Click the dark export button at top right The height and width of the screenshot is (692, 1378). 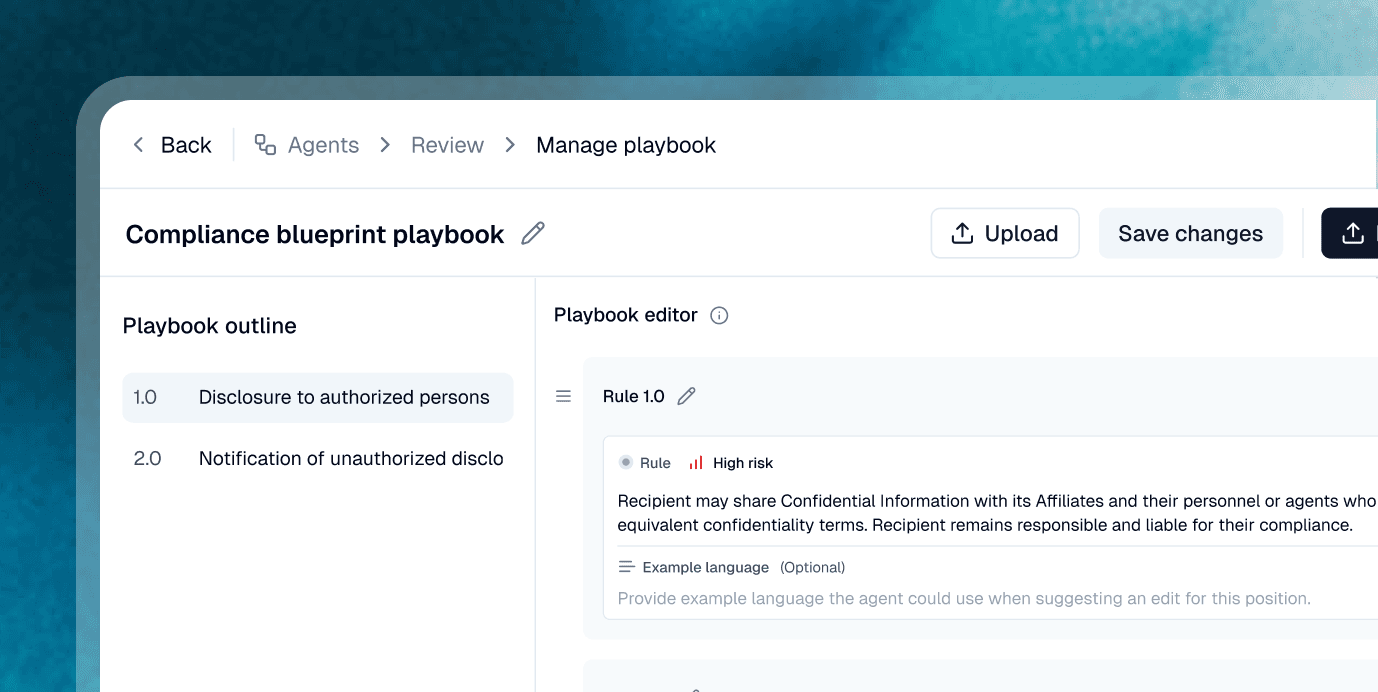(1350, 233)
